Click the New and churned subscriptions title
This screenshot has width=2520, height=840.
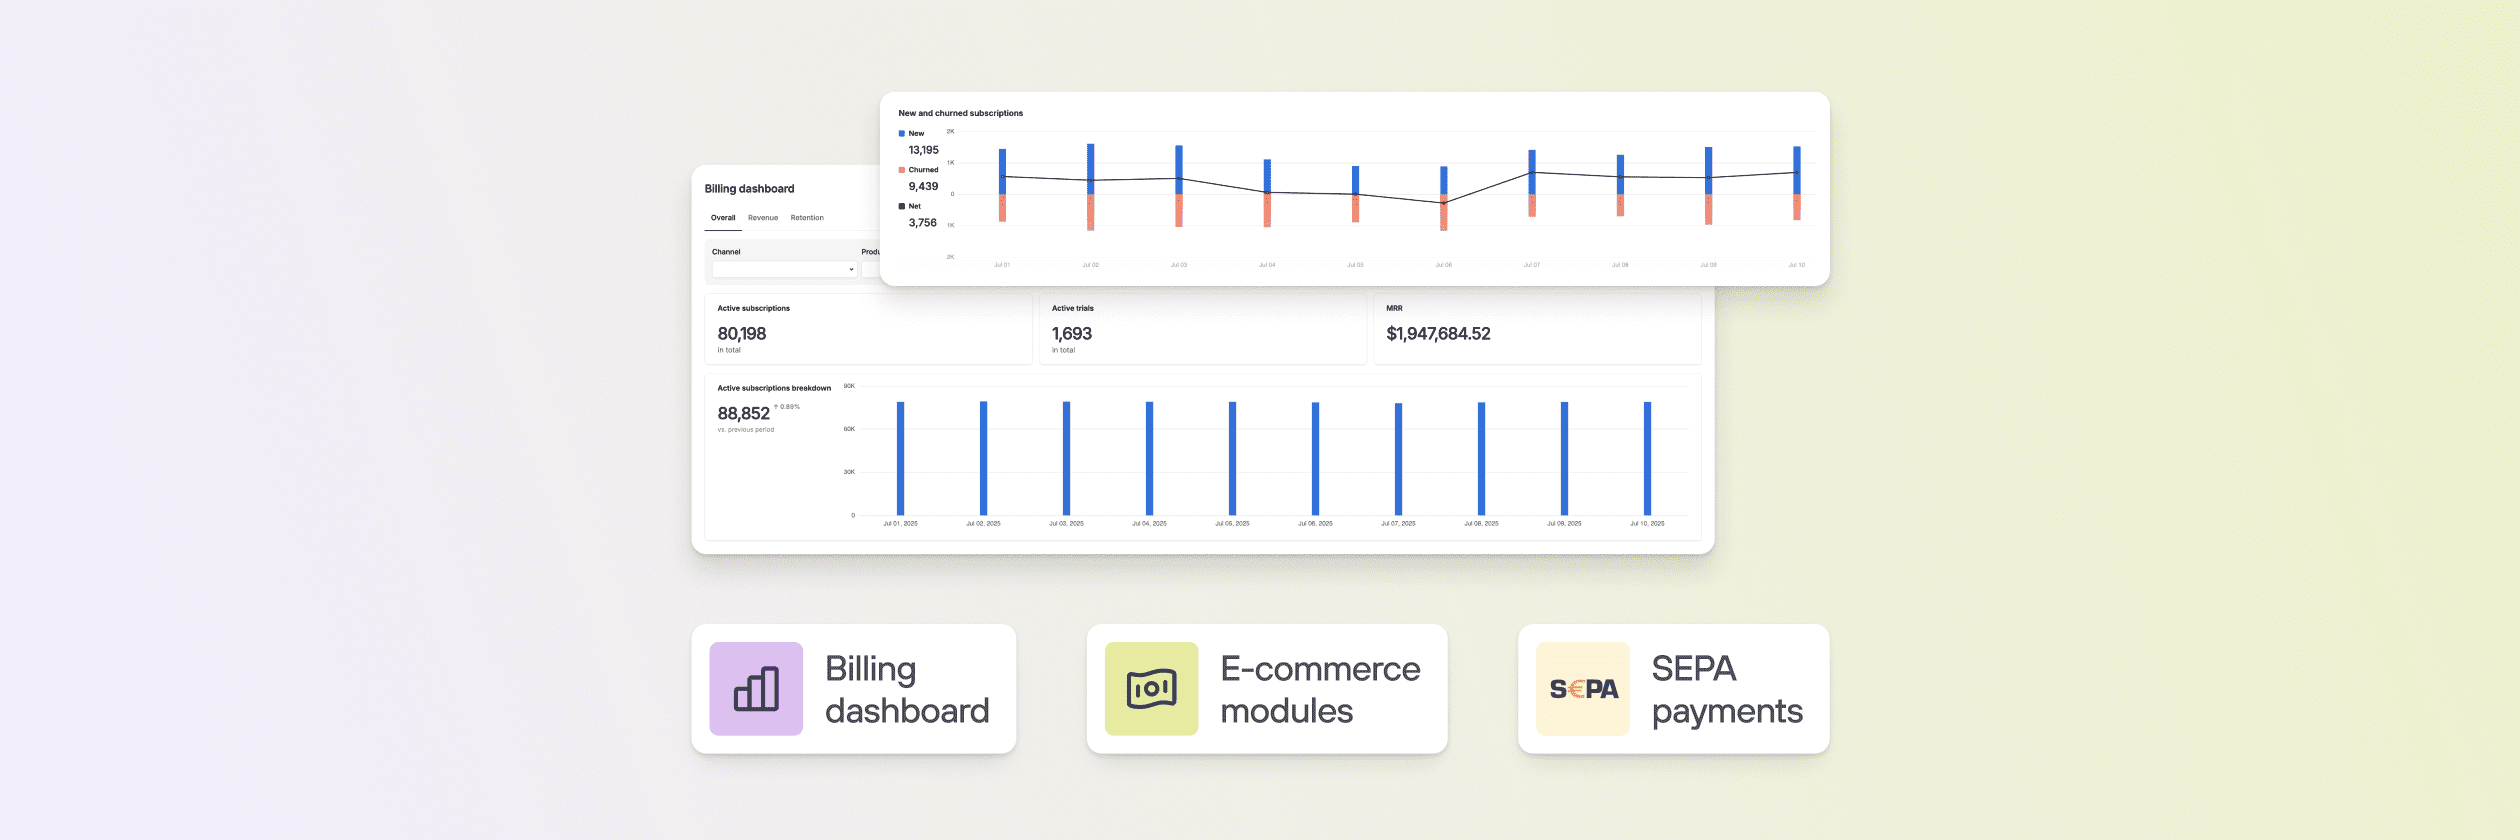point(960,113)
